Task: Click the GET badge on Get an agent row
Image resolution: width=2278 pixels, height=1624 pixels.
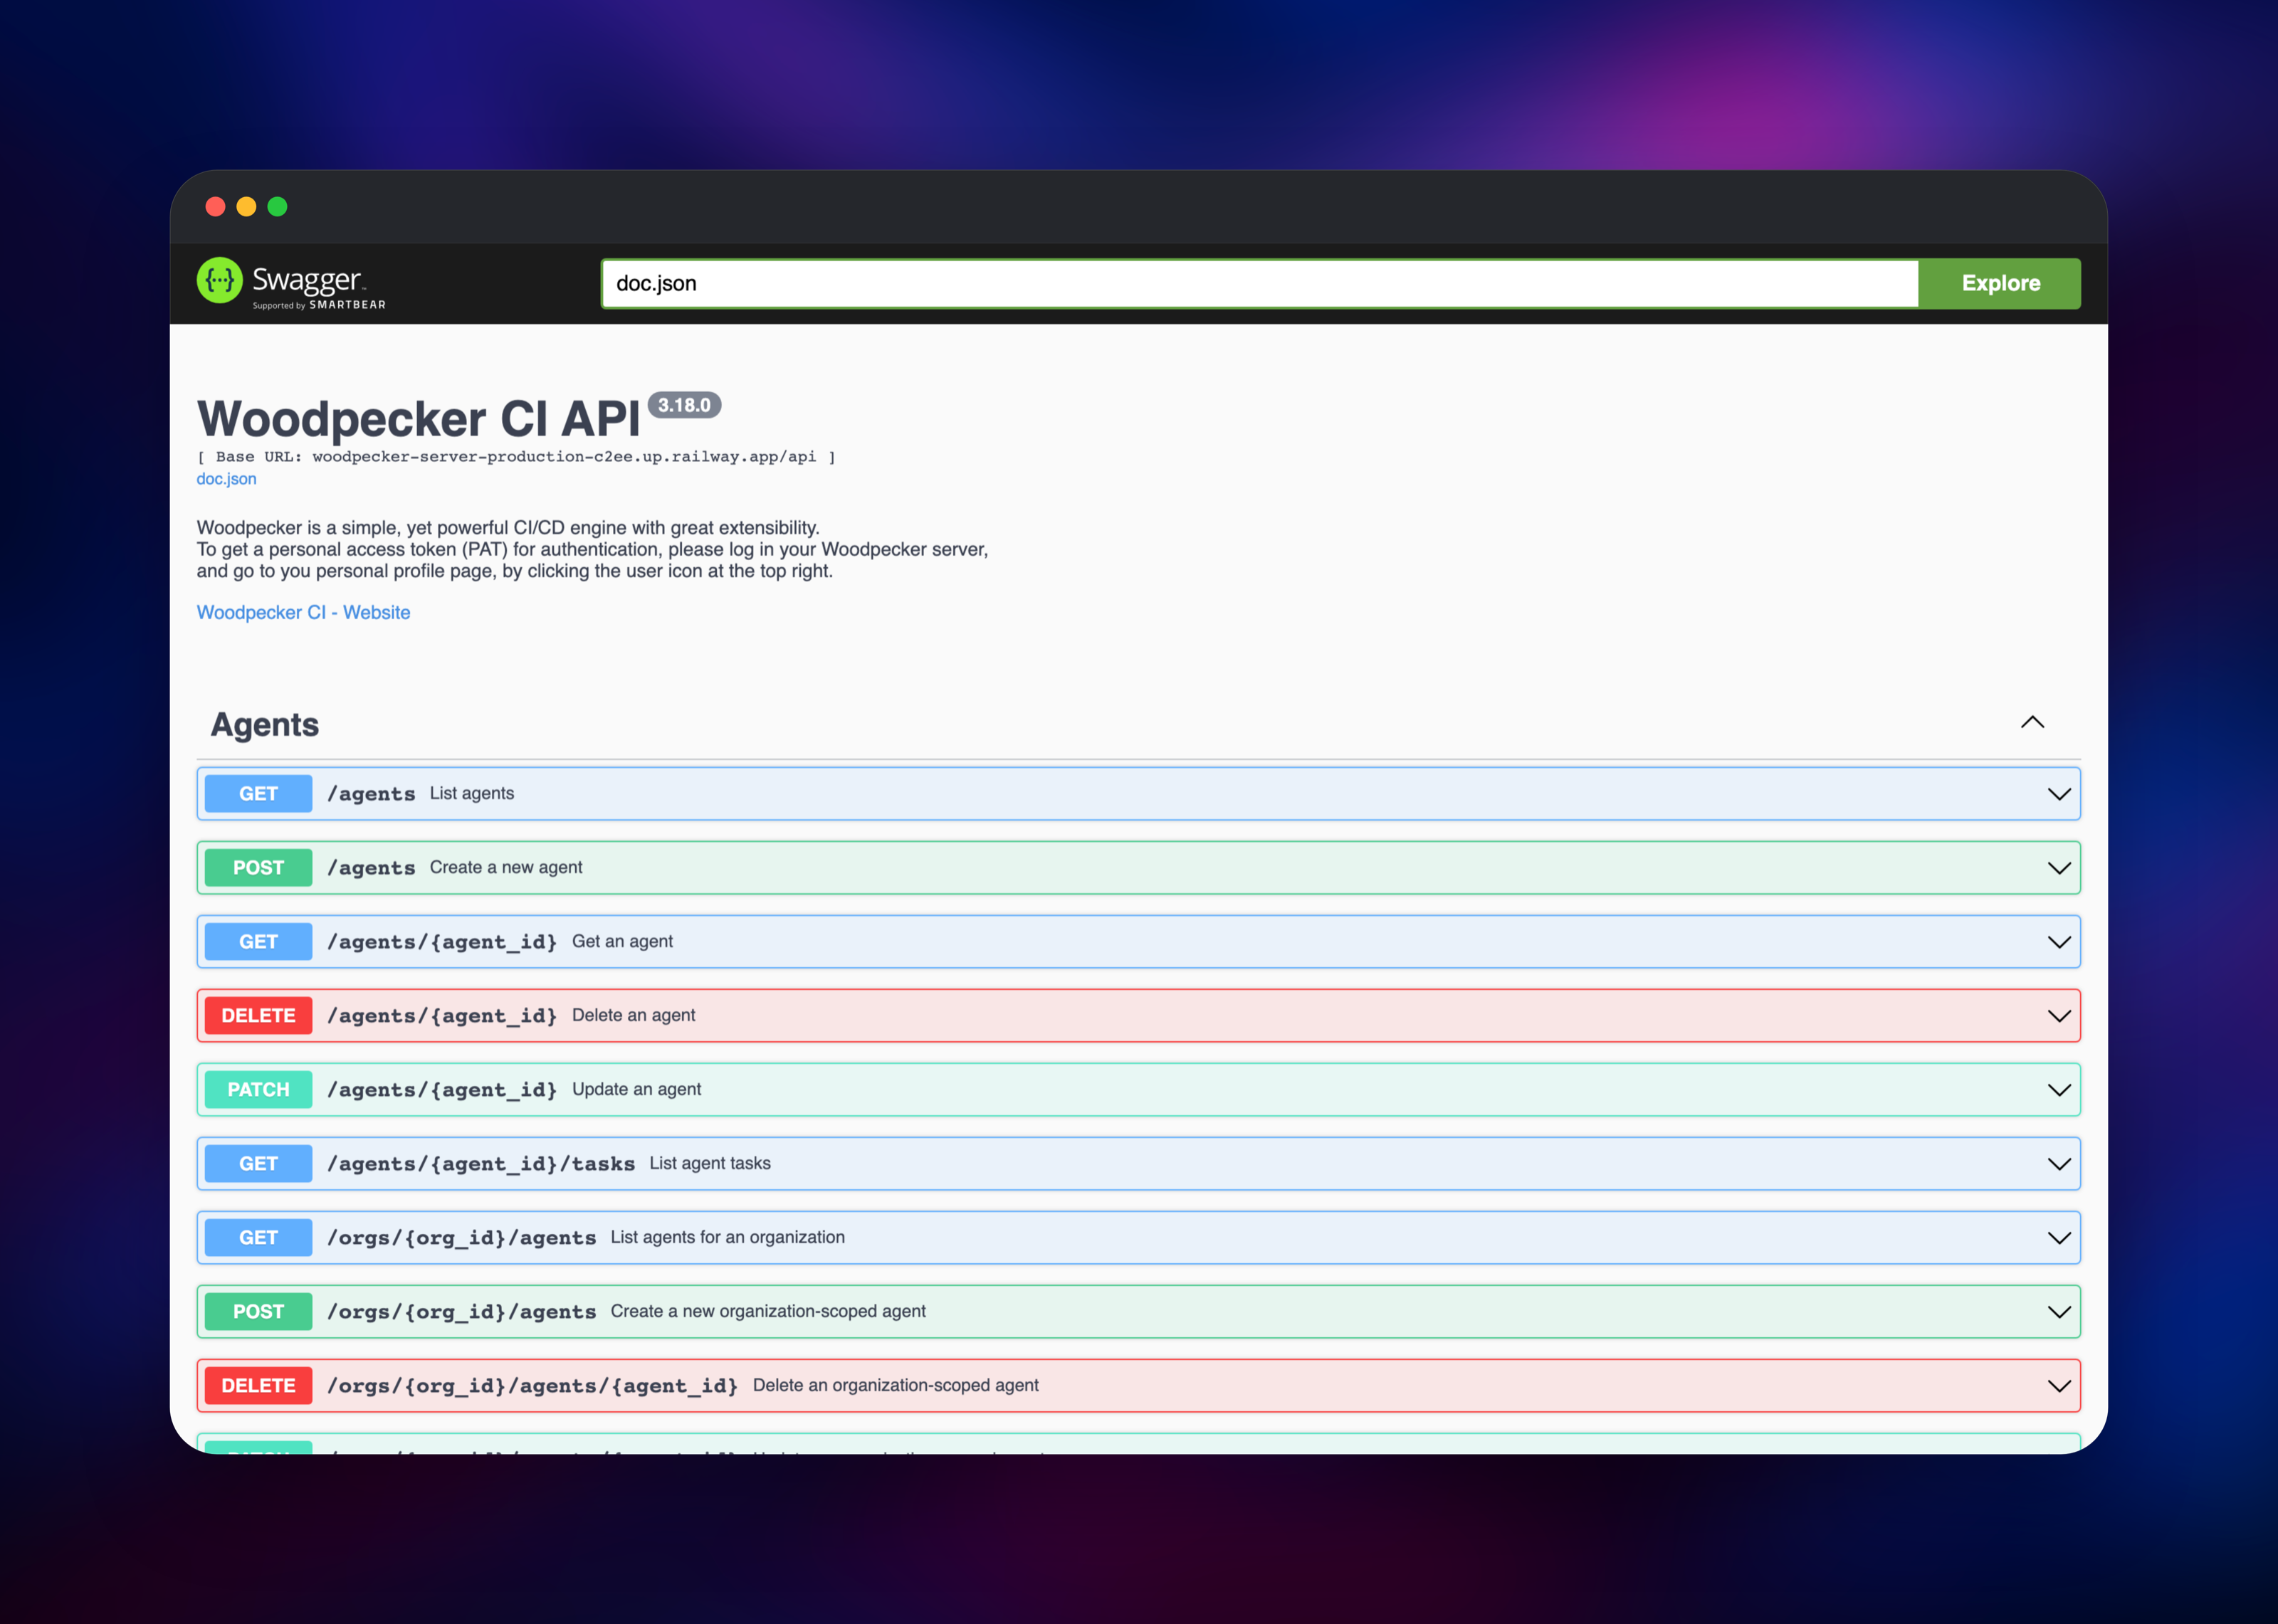Action: point(258,942)
